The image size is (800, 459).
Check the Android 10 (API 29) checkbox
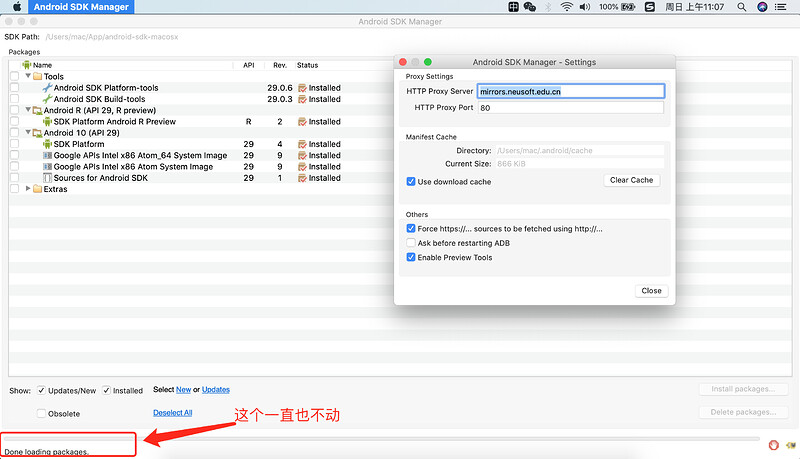(14, 133)
